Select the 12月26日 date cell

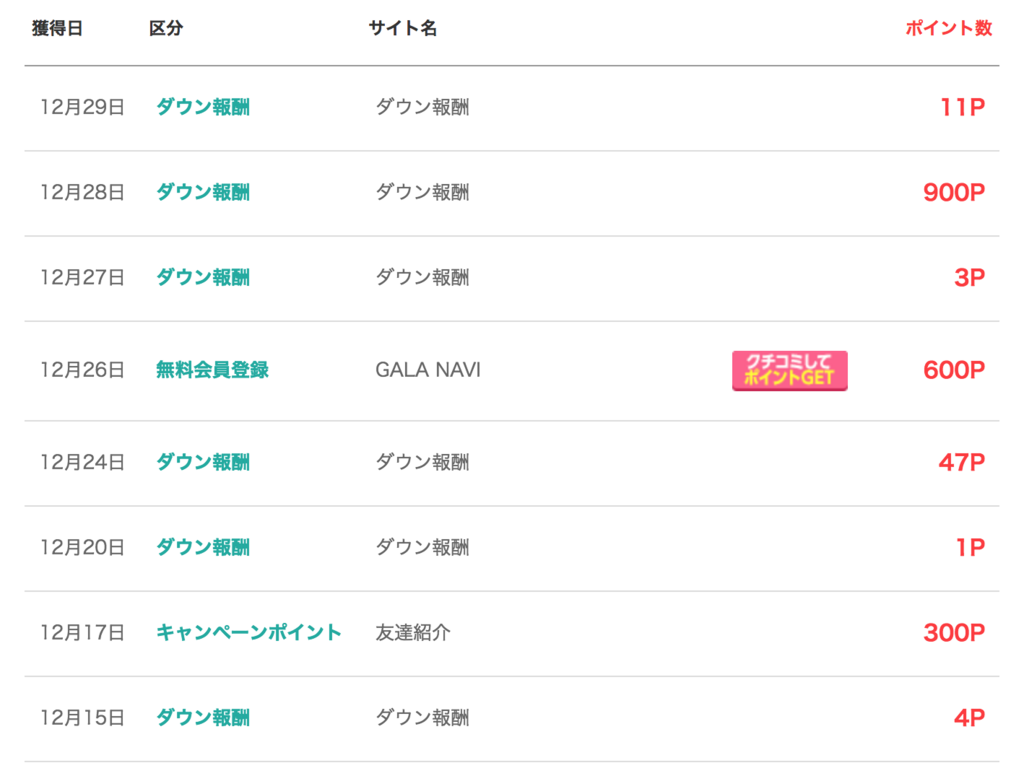(x=82, y=370)
